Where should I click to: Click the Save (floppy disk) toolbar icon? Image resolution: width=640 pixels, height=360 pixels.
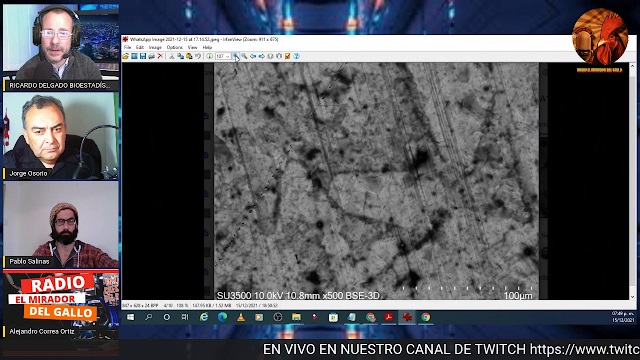[x=143, y=56]
